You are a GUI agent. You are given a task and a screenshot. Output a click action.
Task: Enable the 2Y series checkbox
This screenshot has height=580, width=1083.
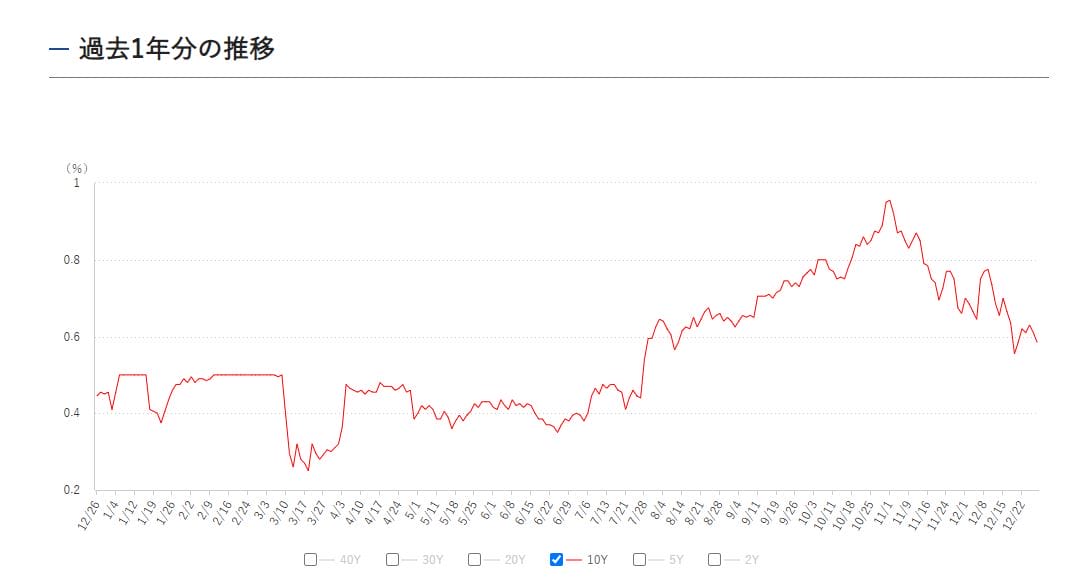(714, 559)
